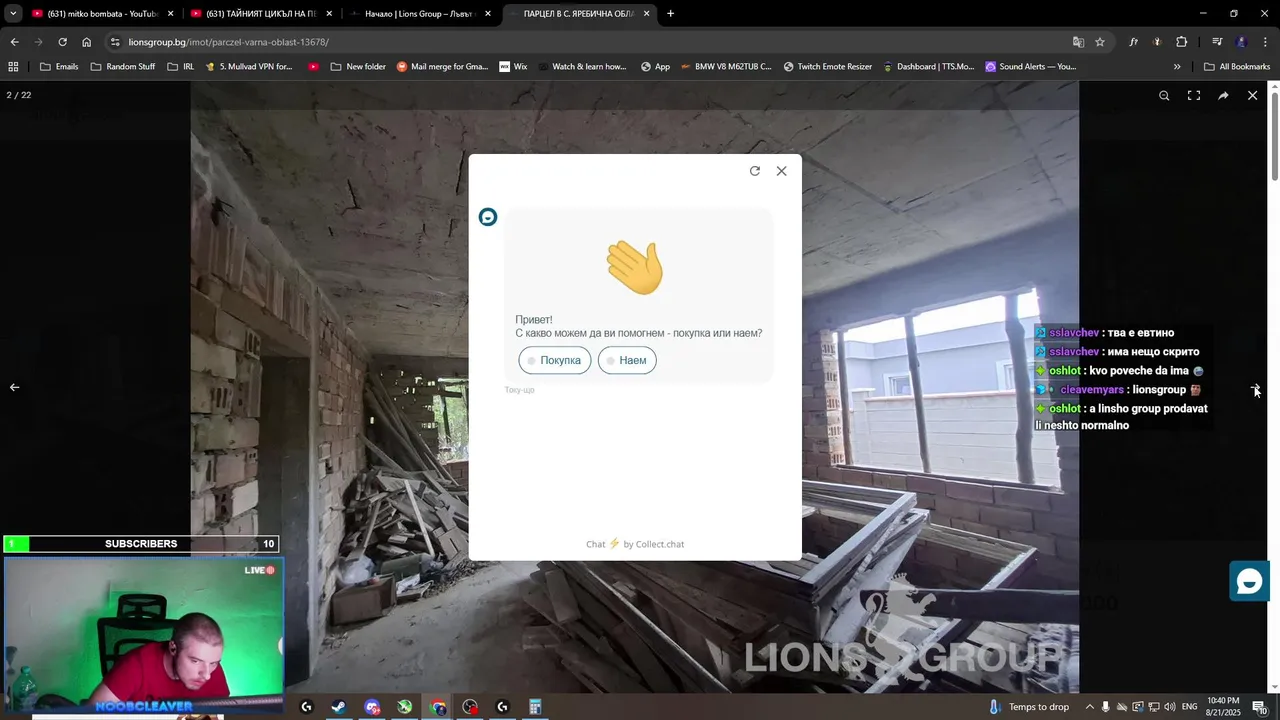1280x720 pixels.
Task: Open Calculator from taskbar
Action: [535, 707]
